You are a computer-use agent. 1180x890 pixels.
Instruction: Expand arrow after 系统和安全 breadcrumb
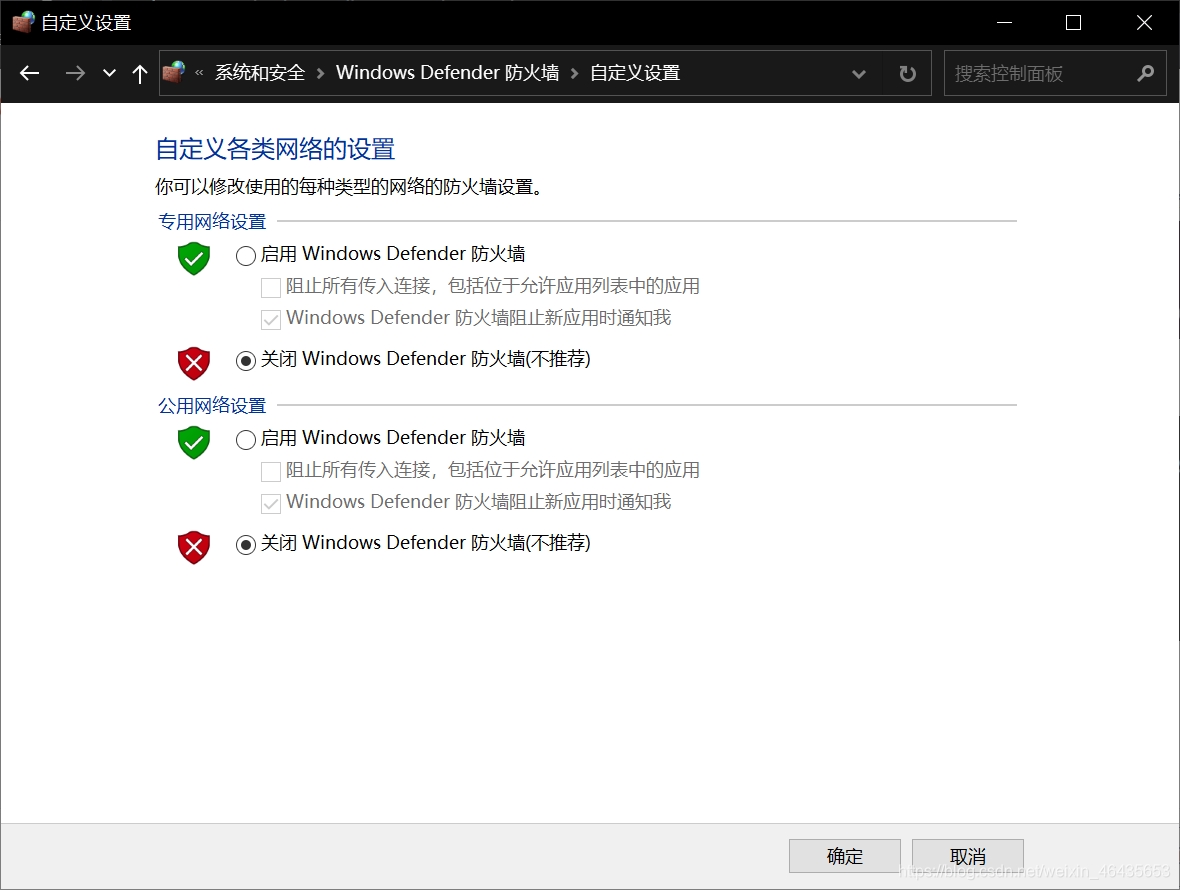point(321,73)
